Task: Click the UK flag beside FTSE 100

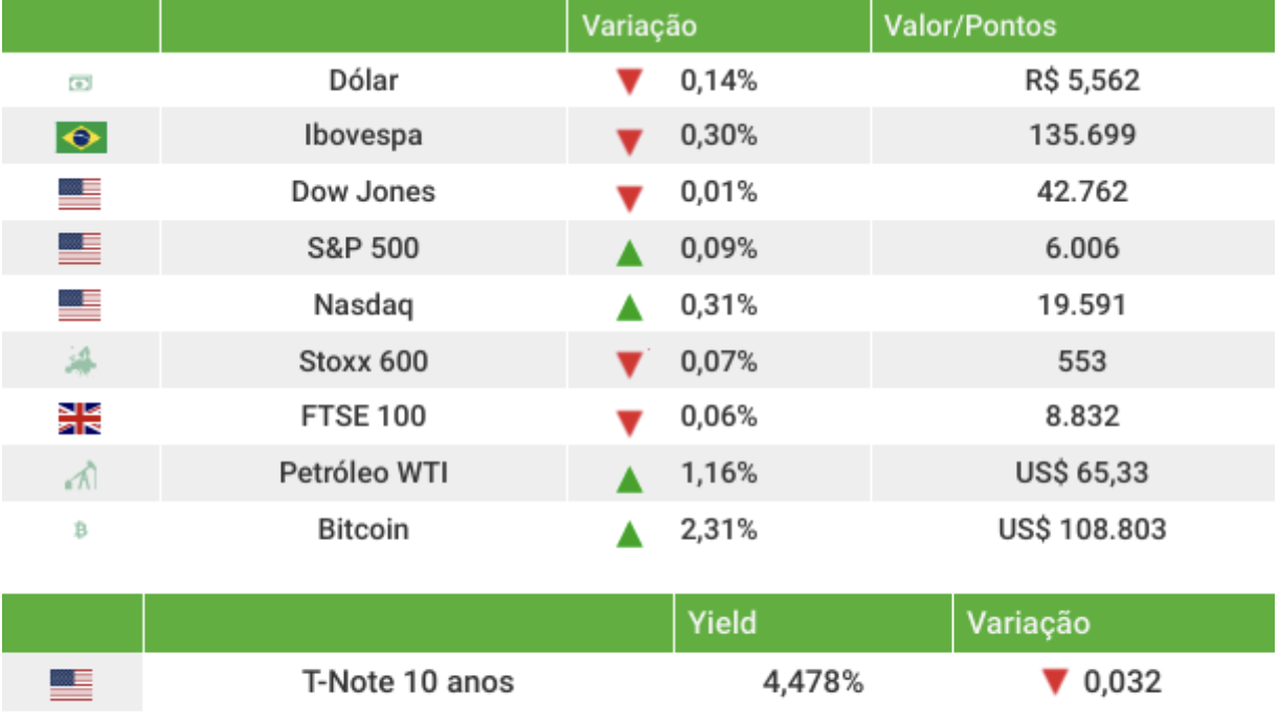Action: click(80, 418)
